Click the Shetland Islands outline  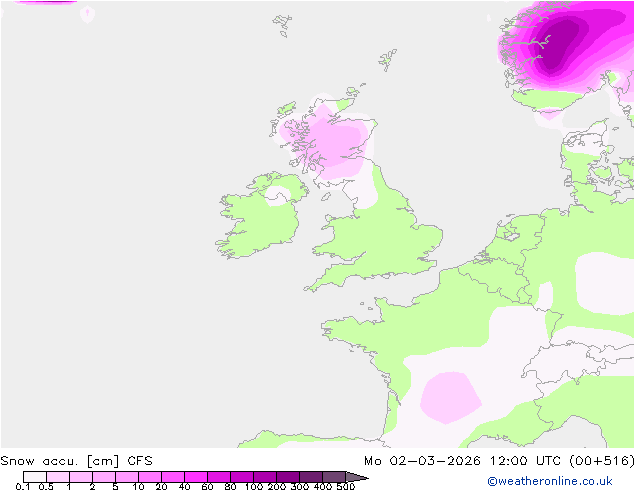(x=387, y=59)
